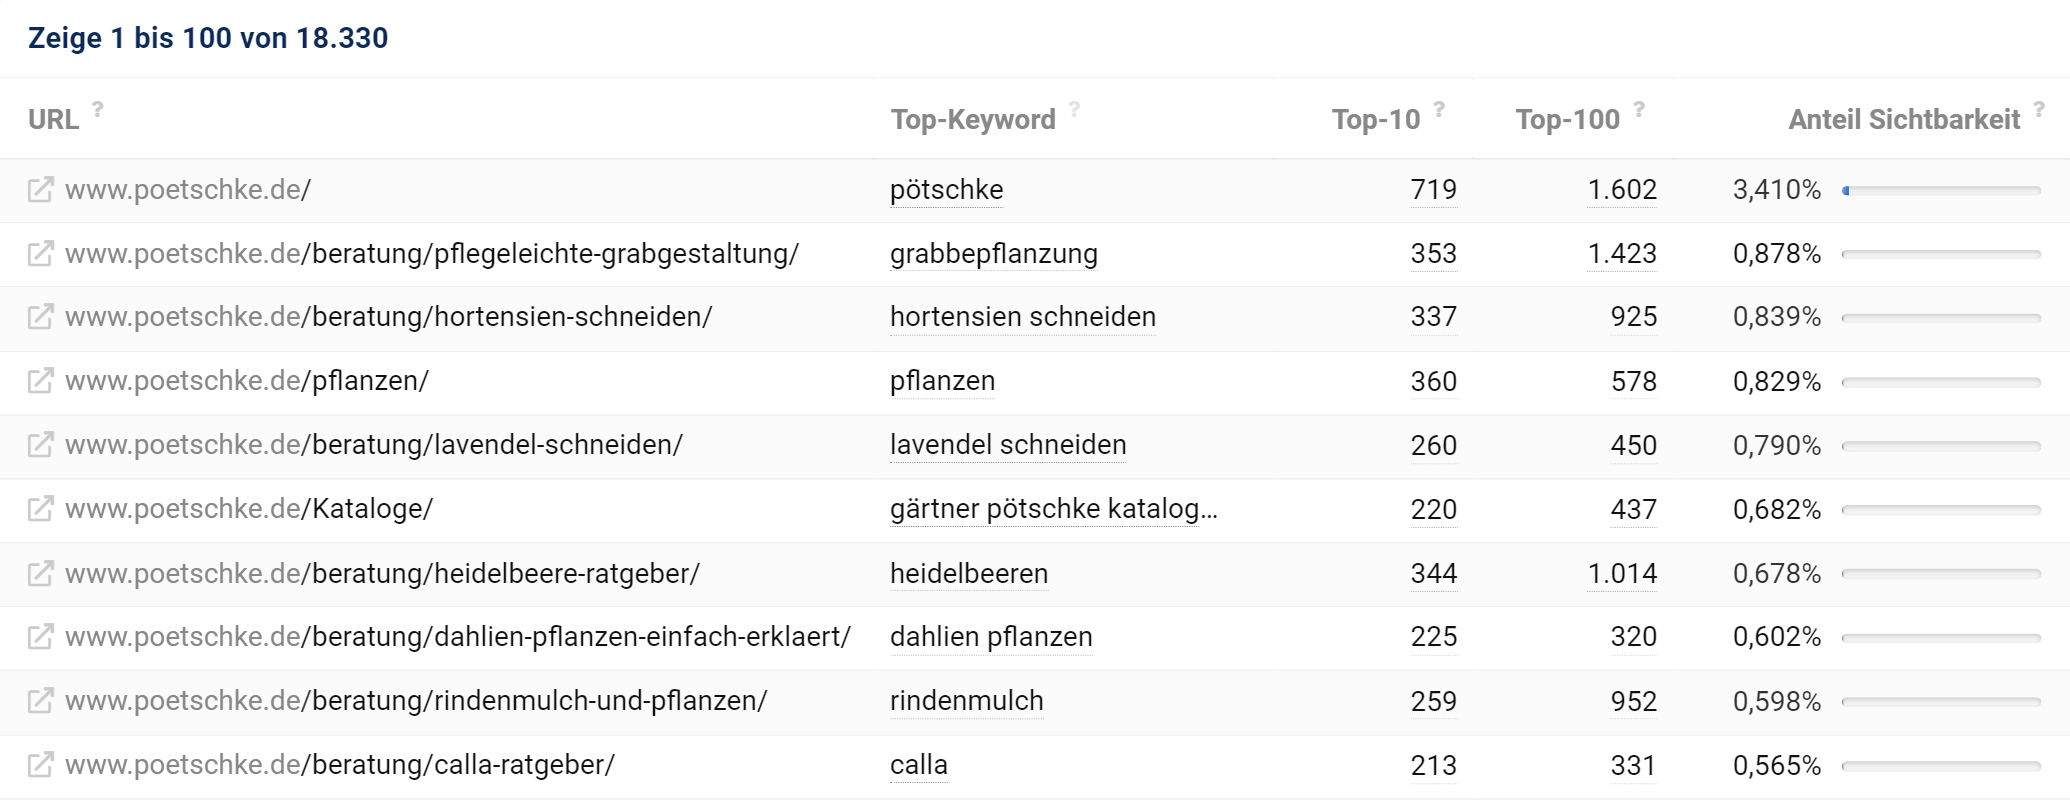This screenshot has height=800, width=2070.
Task: Click visibility bar for 3,410% homepage row
Action: point(1940,190)
